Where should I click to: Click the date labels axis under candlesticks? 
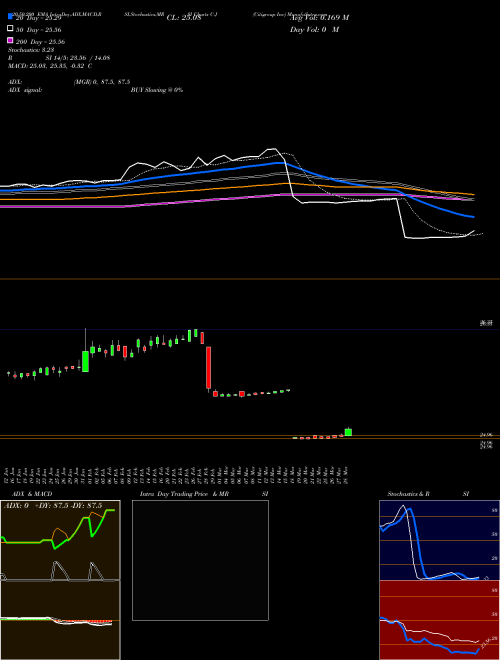(178, 474)
